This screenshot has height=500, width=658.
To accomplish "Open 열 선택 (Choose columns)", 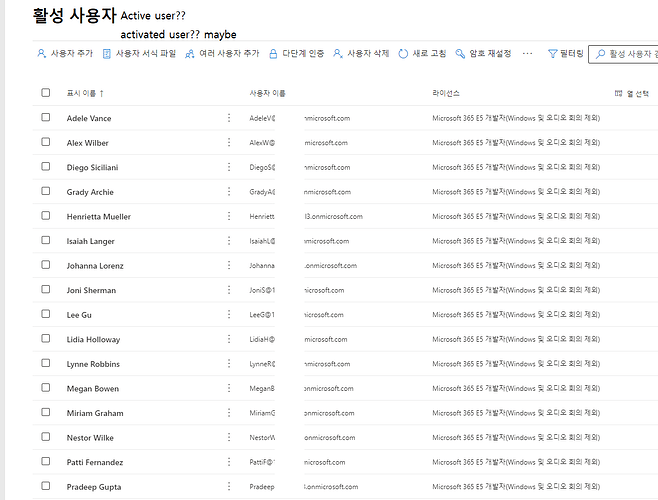I will 630,93.
